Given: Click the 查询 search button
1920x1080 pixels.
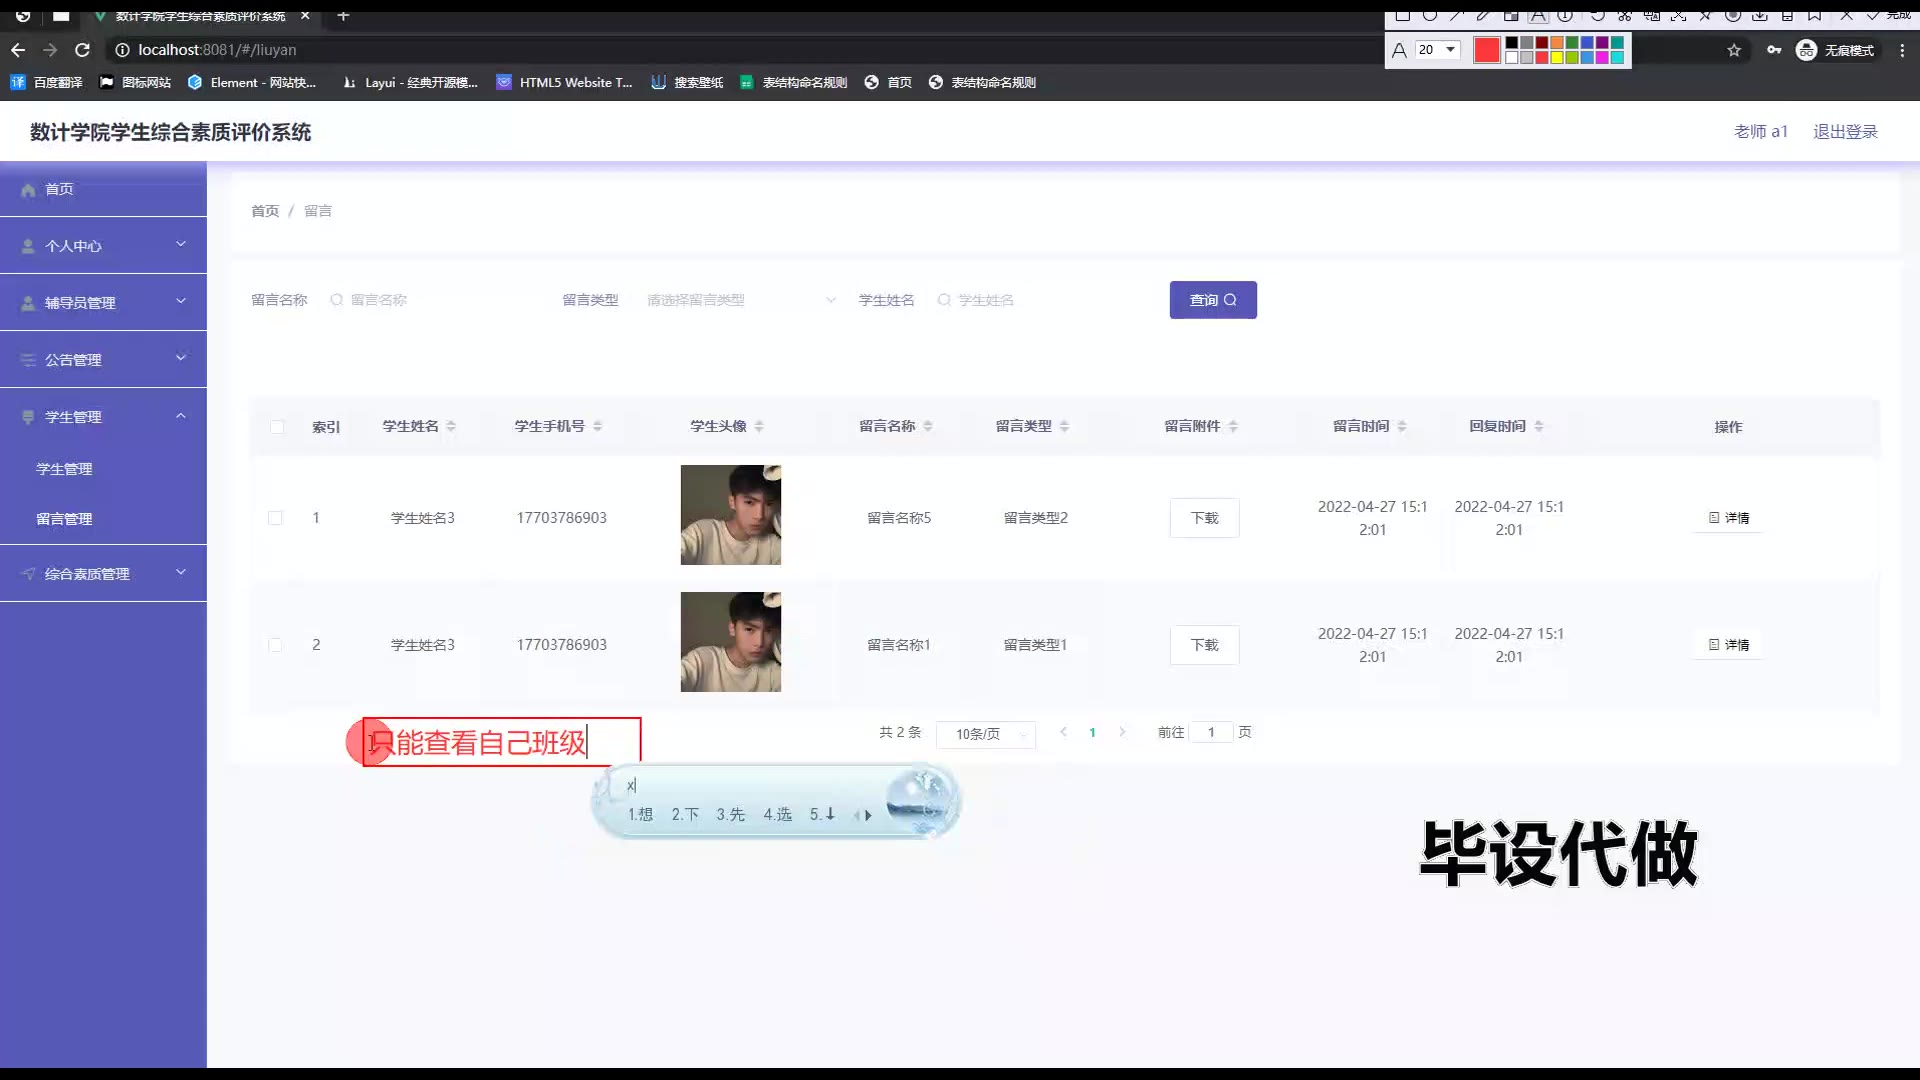Looking at the screenshot, I should [x=1213, y=300].
